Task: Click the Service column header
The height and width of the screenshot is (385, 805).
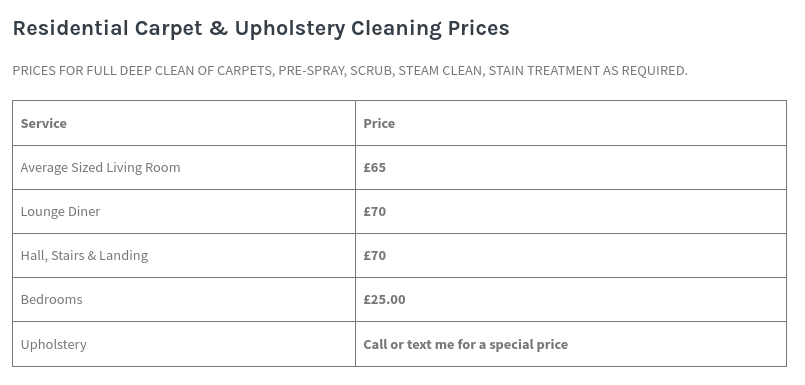Action: (x=184, y=123)
